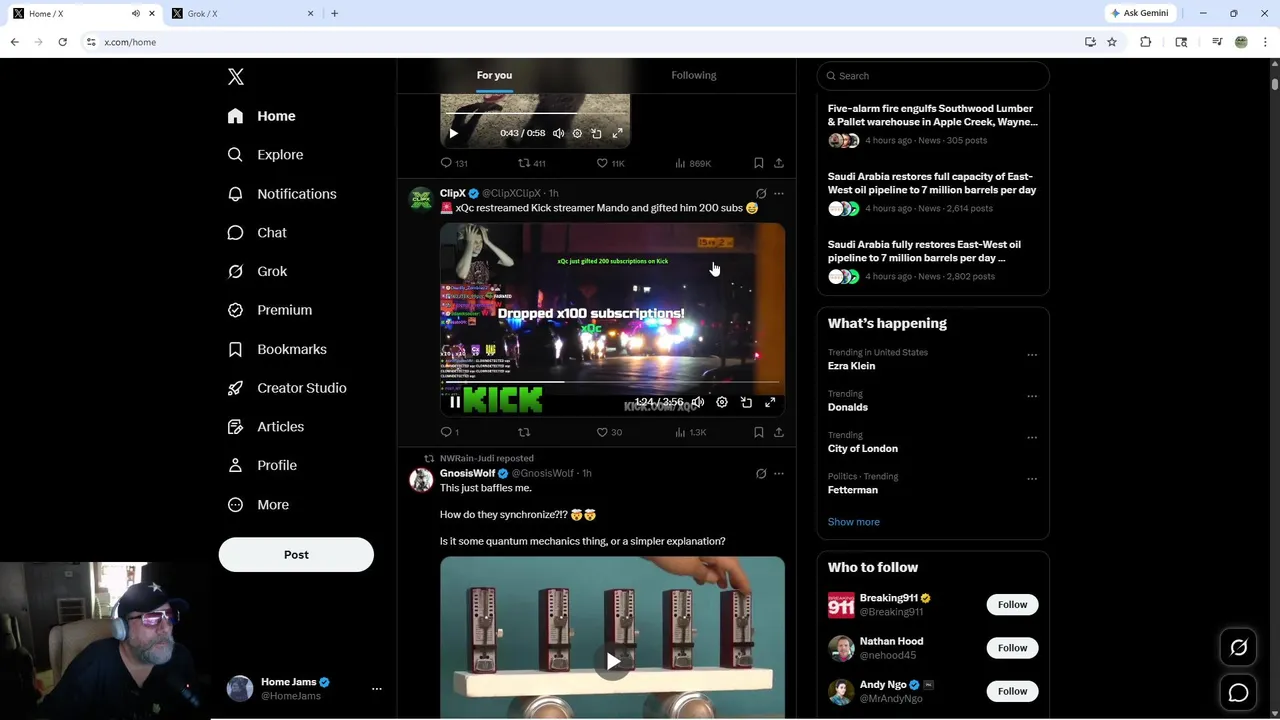Pause the Kick video
The height and width of the screenshot is (720, 1280).
(455, 402)
